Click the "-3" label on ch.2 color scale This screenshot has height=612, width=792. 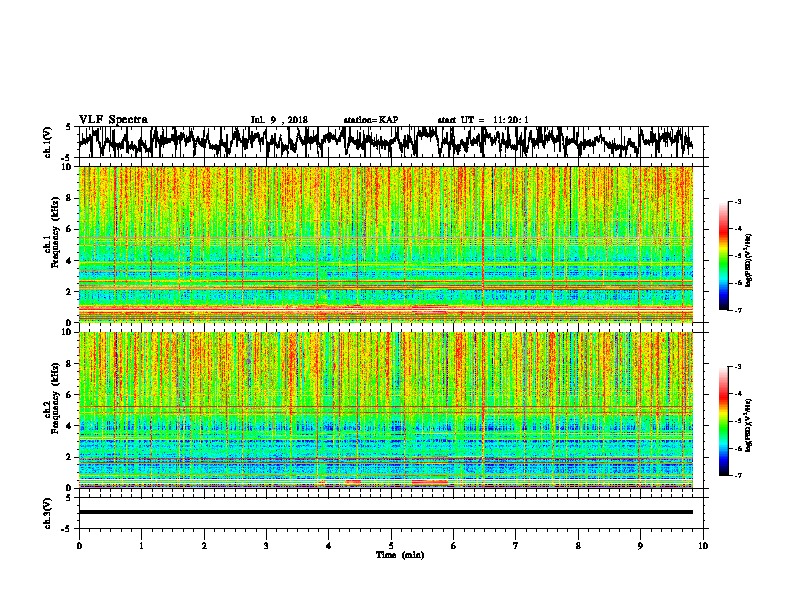737,367
